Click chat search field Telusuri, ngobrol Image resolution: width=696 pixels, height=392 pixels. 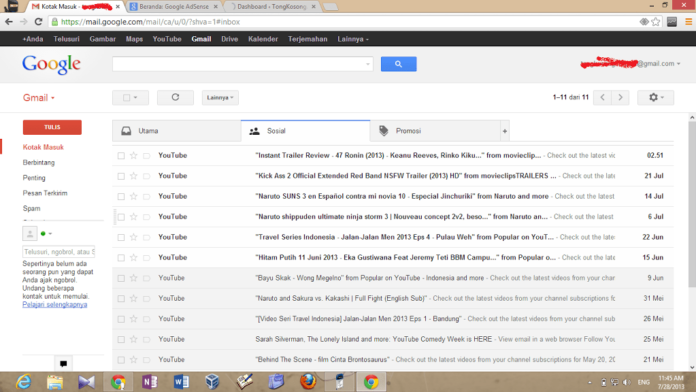point(59,252)
